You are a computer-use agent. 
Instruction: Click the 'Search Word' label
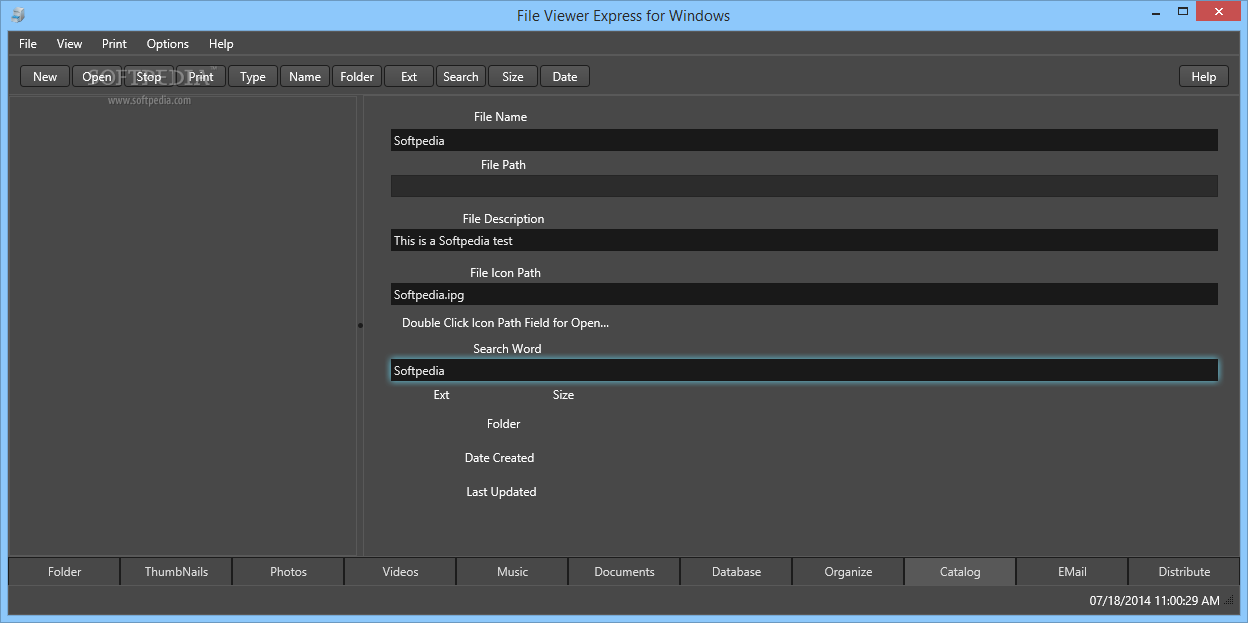507,349
